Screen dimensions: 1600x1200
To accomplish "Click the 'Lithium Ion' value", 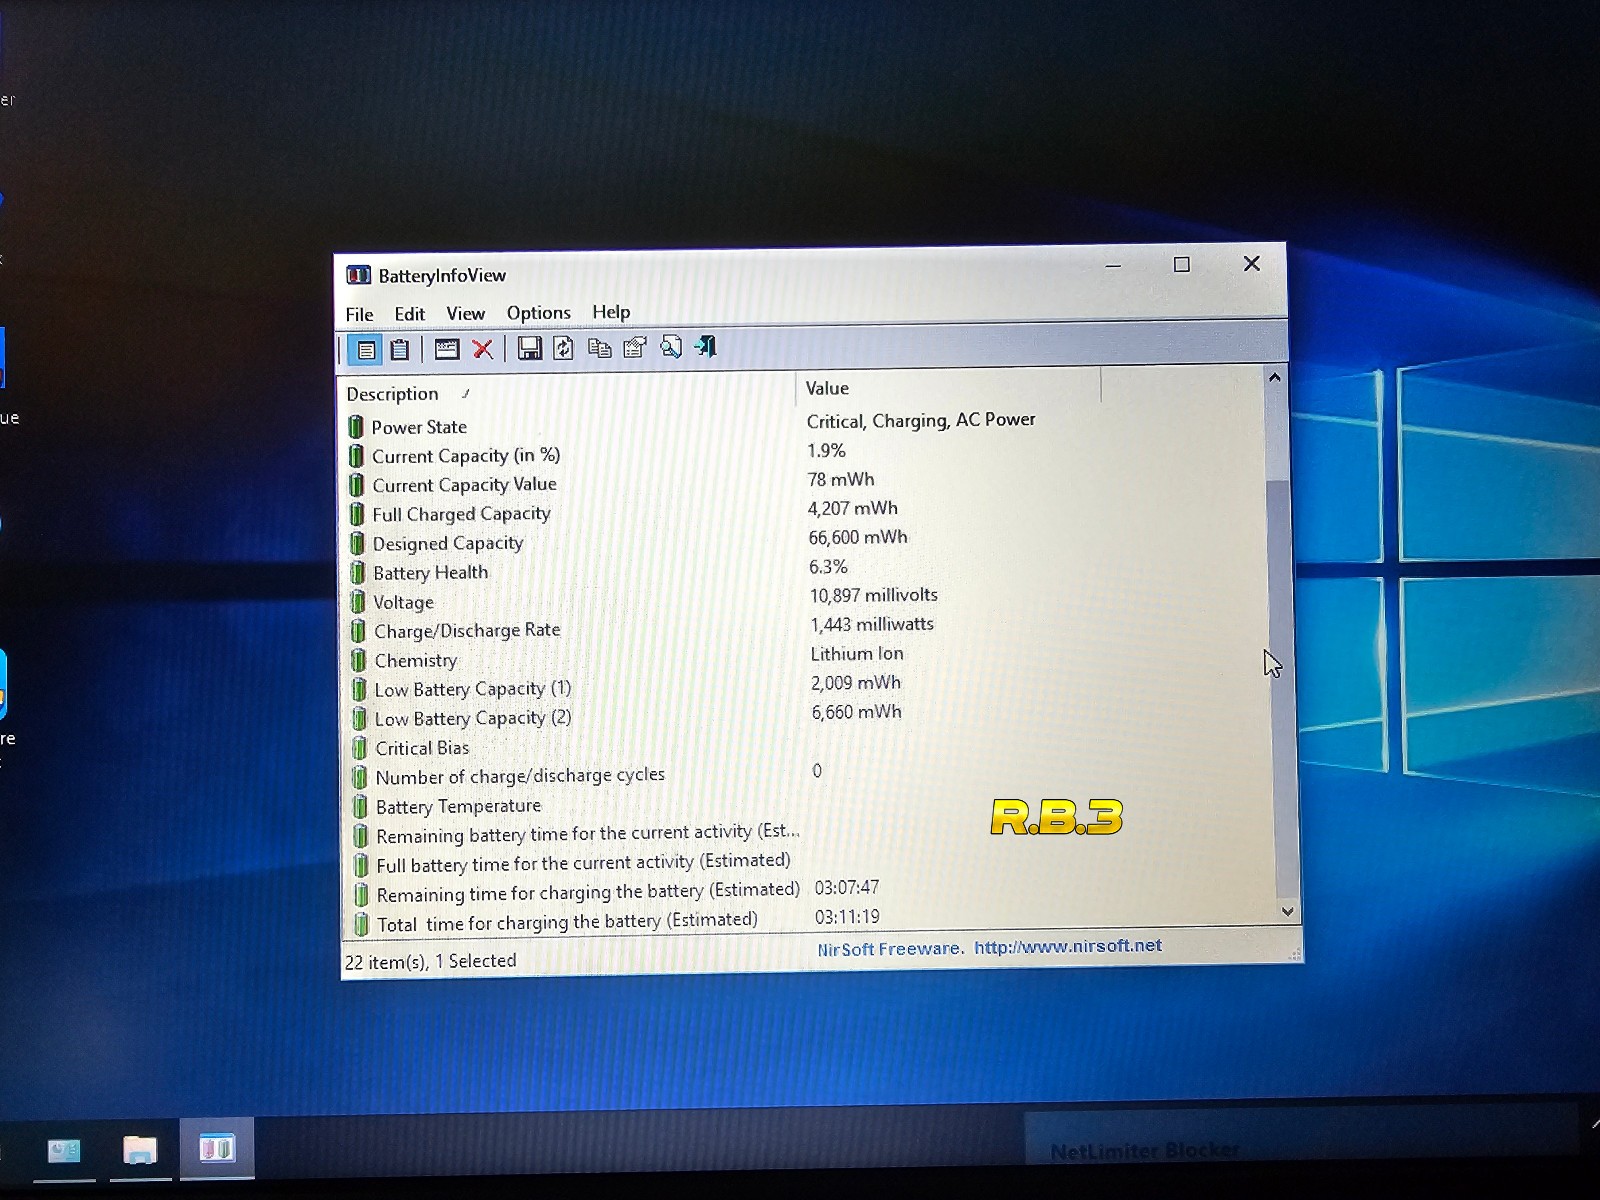I will tap(857, 654).
